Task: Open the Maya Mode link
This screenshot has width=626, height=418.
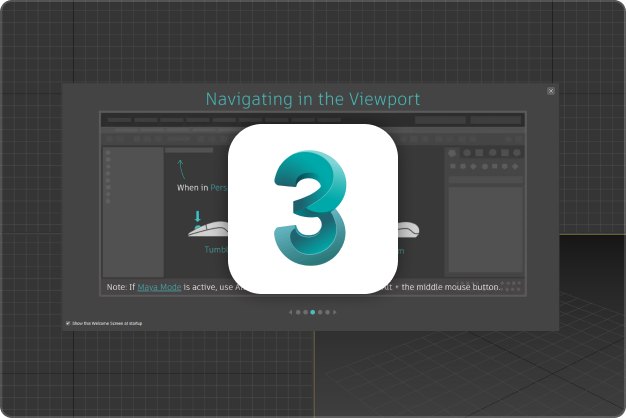Action: [159, 287]
